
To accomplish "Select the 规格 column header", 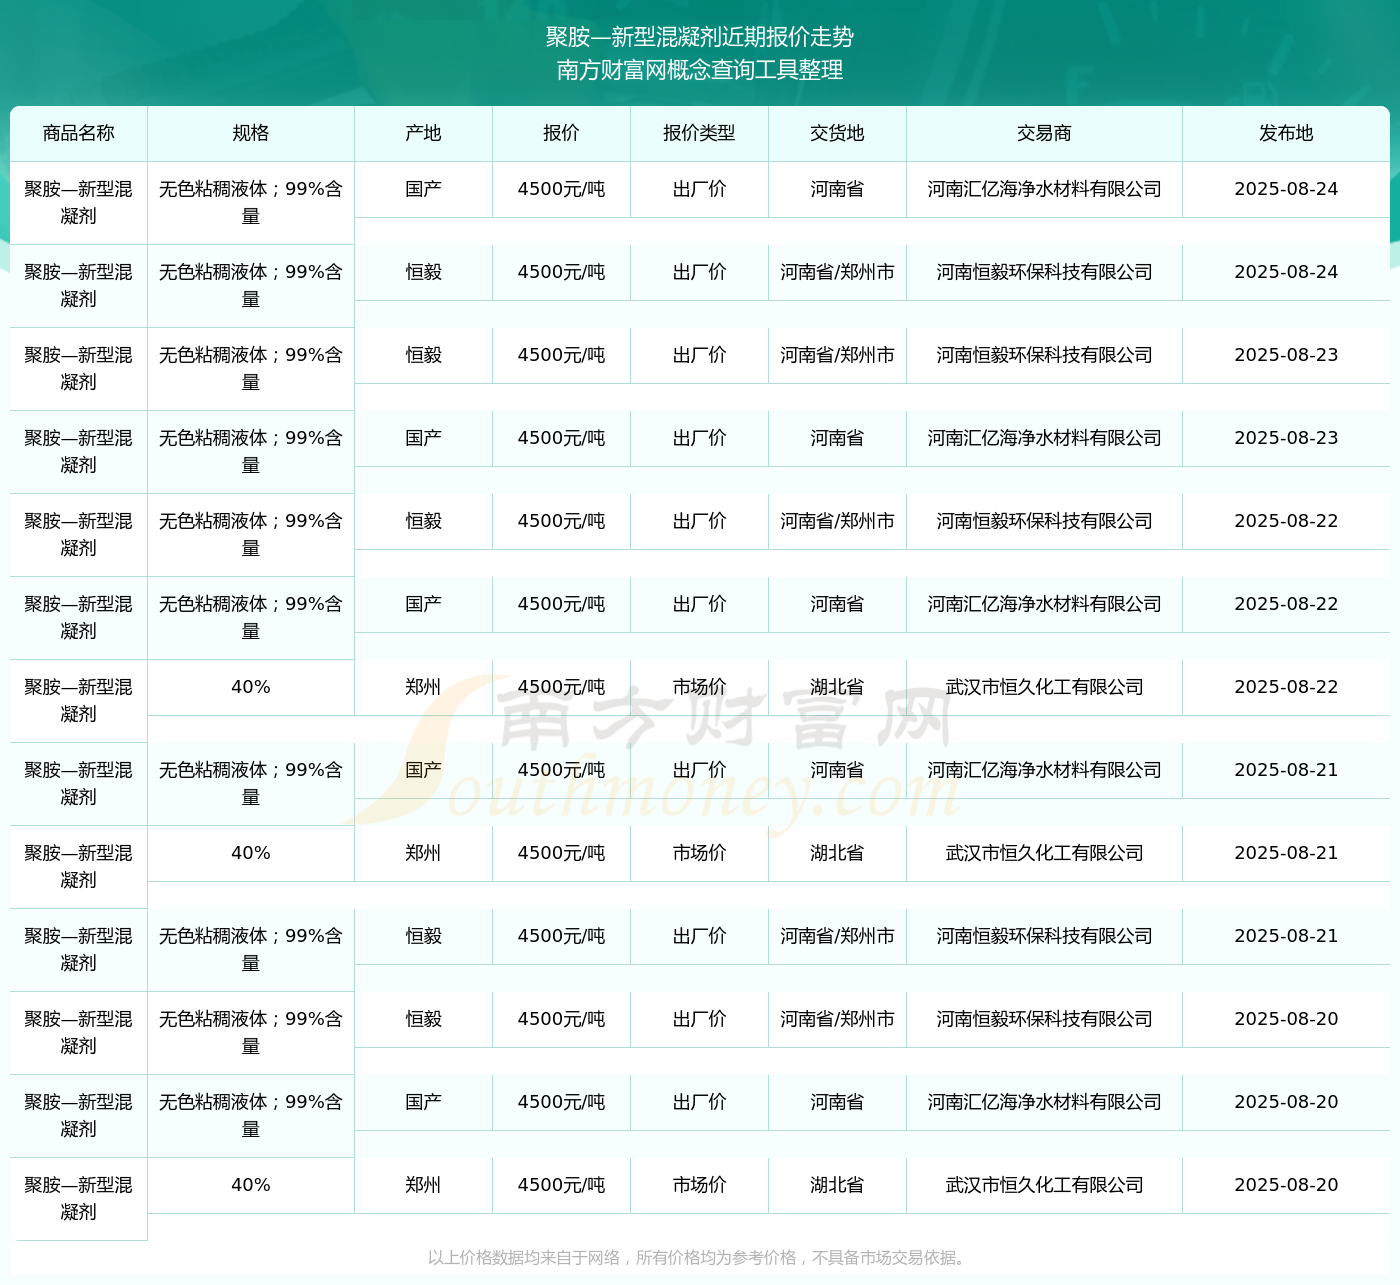I will [250, 133].
